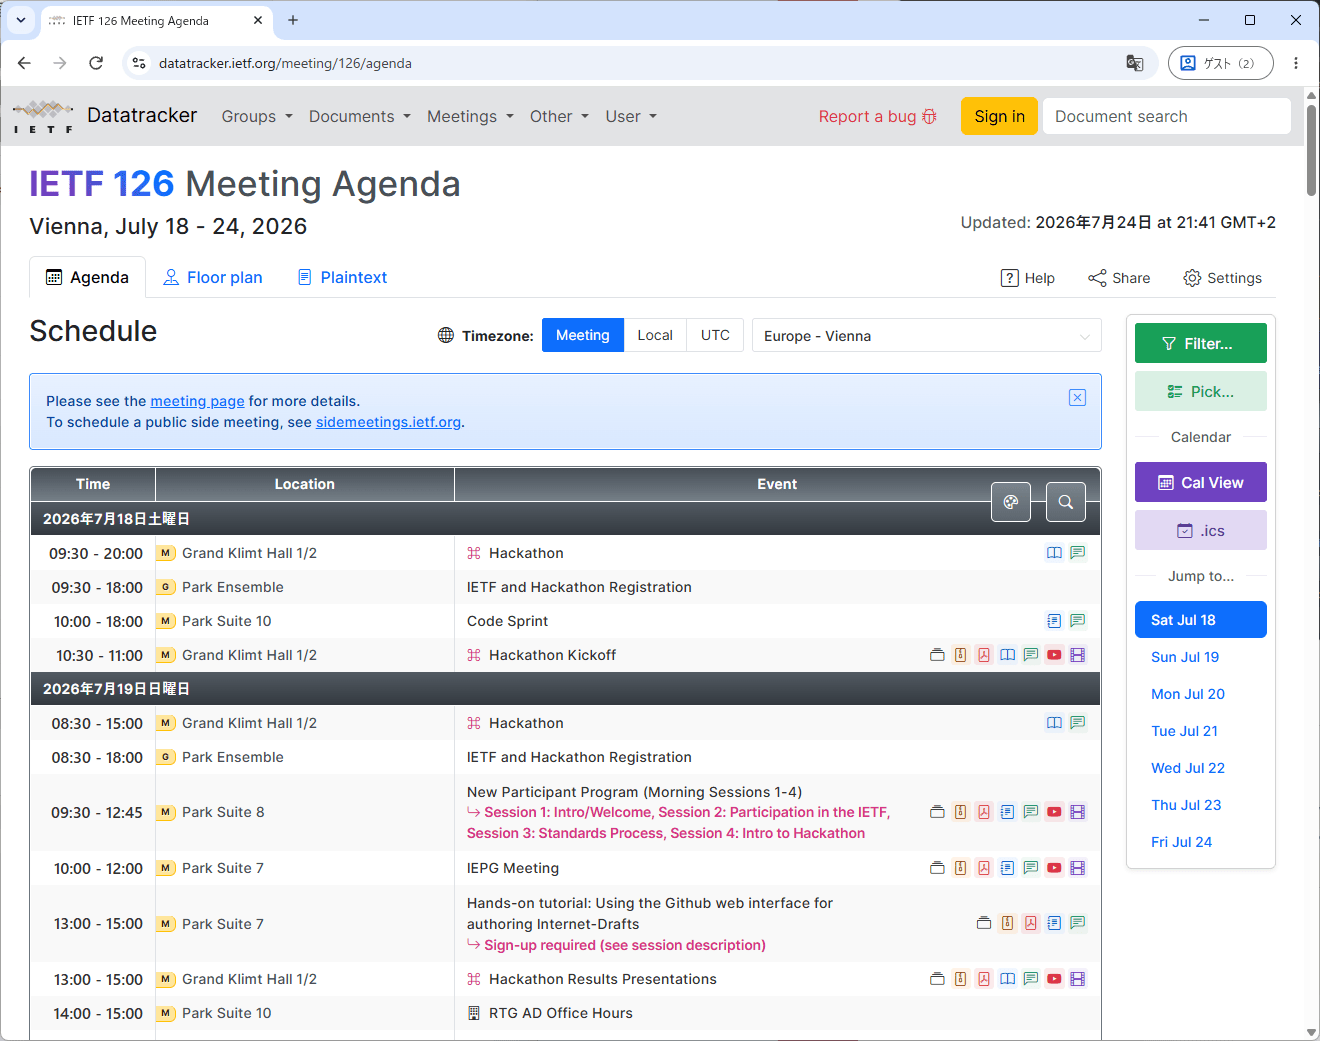Open chat for Hackathon Results Presentations
Screen dimensions: 1320x1041
[1031, 979]
